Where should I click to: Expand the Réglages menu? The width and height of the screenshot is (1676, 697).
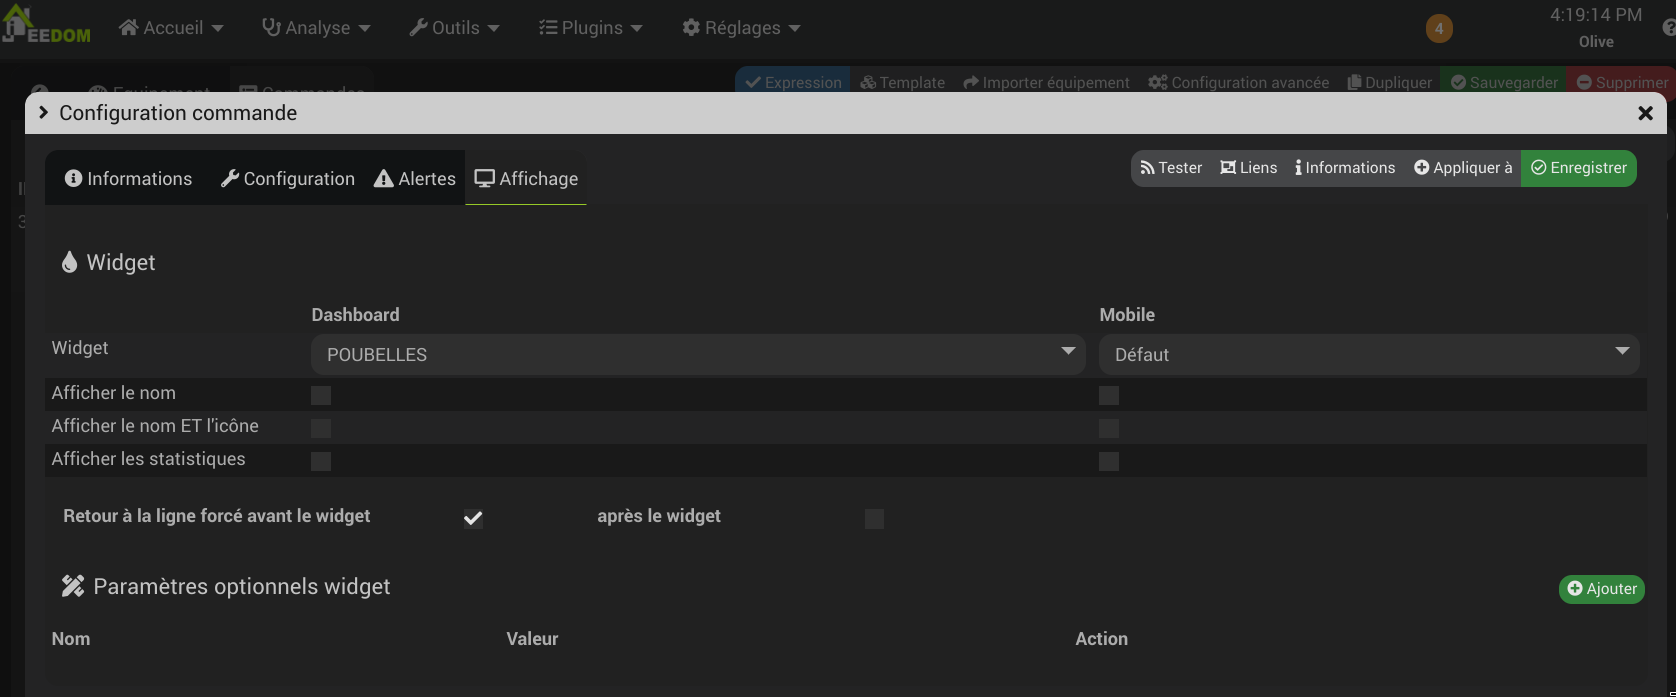point(741,28)
